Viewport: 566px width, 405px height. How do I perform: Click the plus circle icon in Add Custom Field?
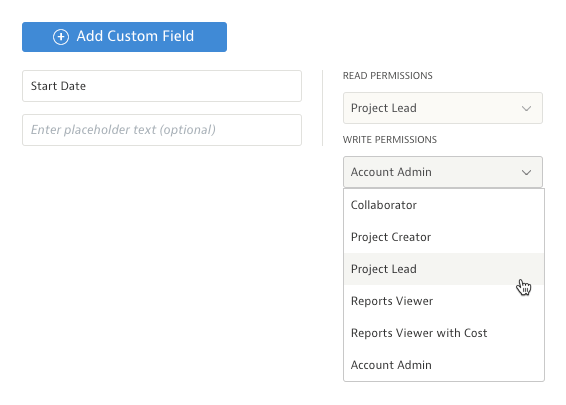coord(61,37)
